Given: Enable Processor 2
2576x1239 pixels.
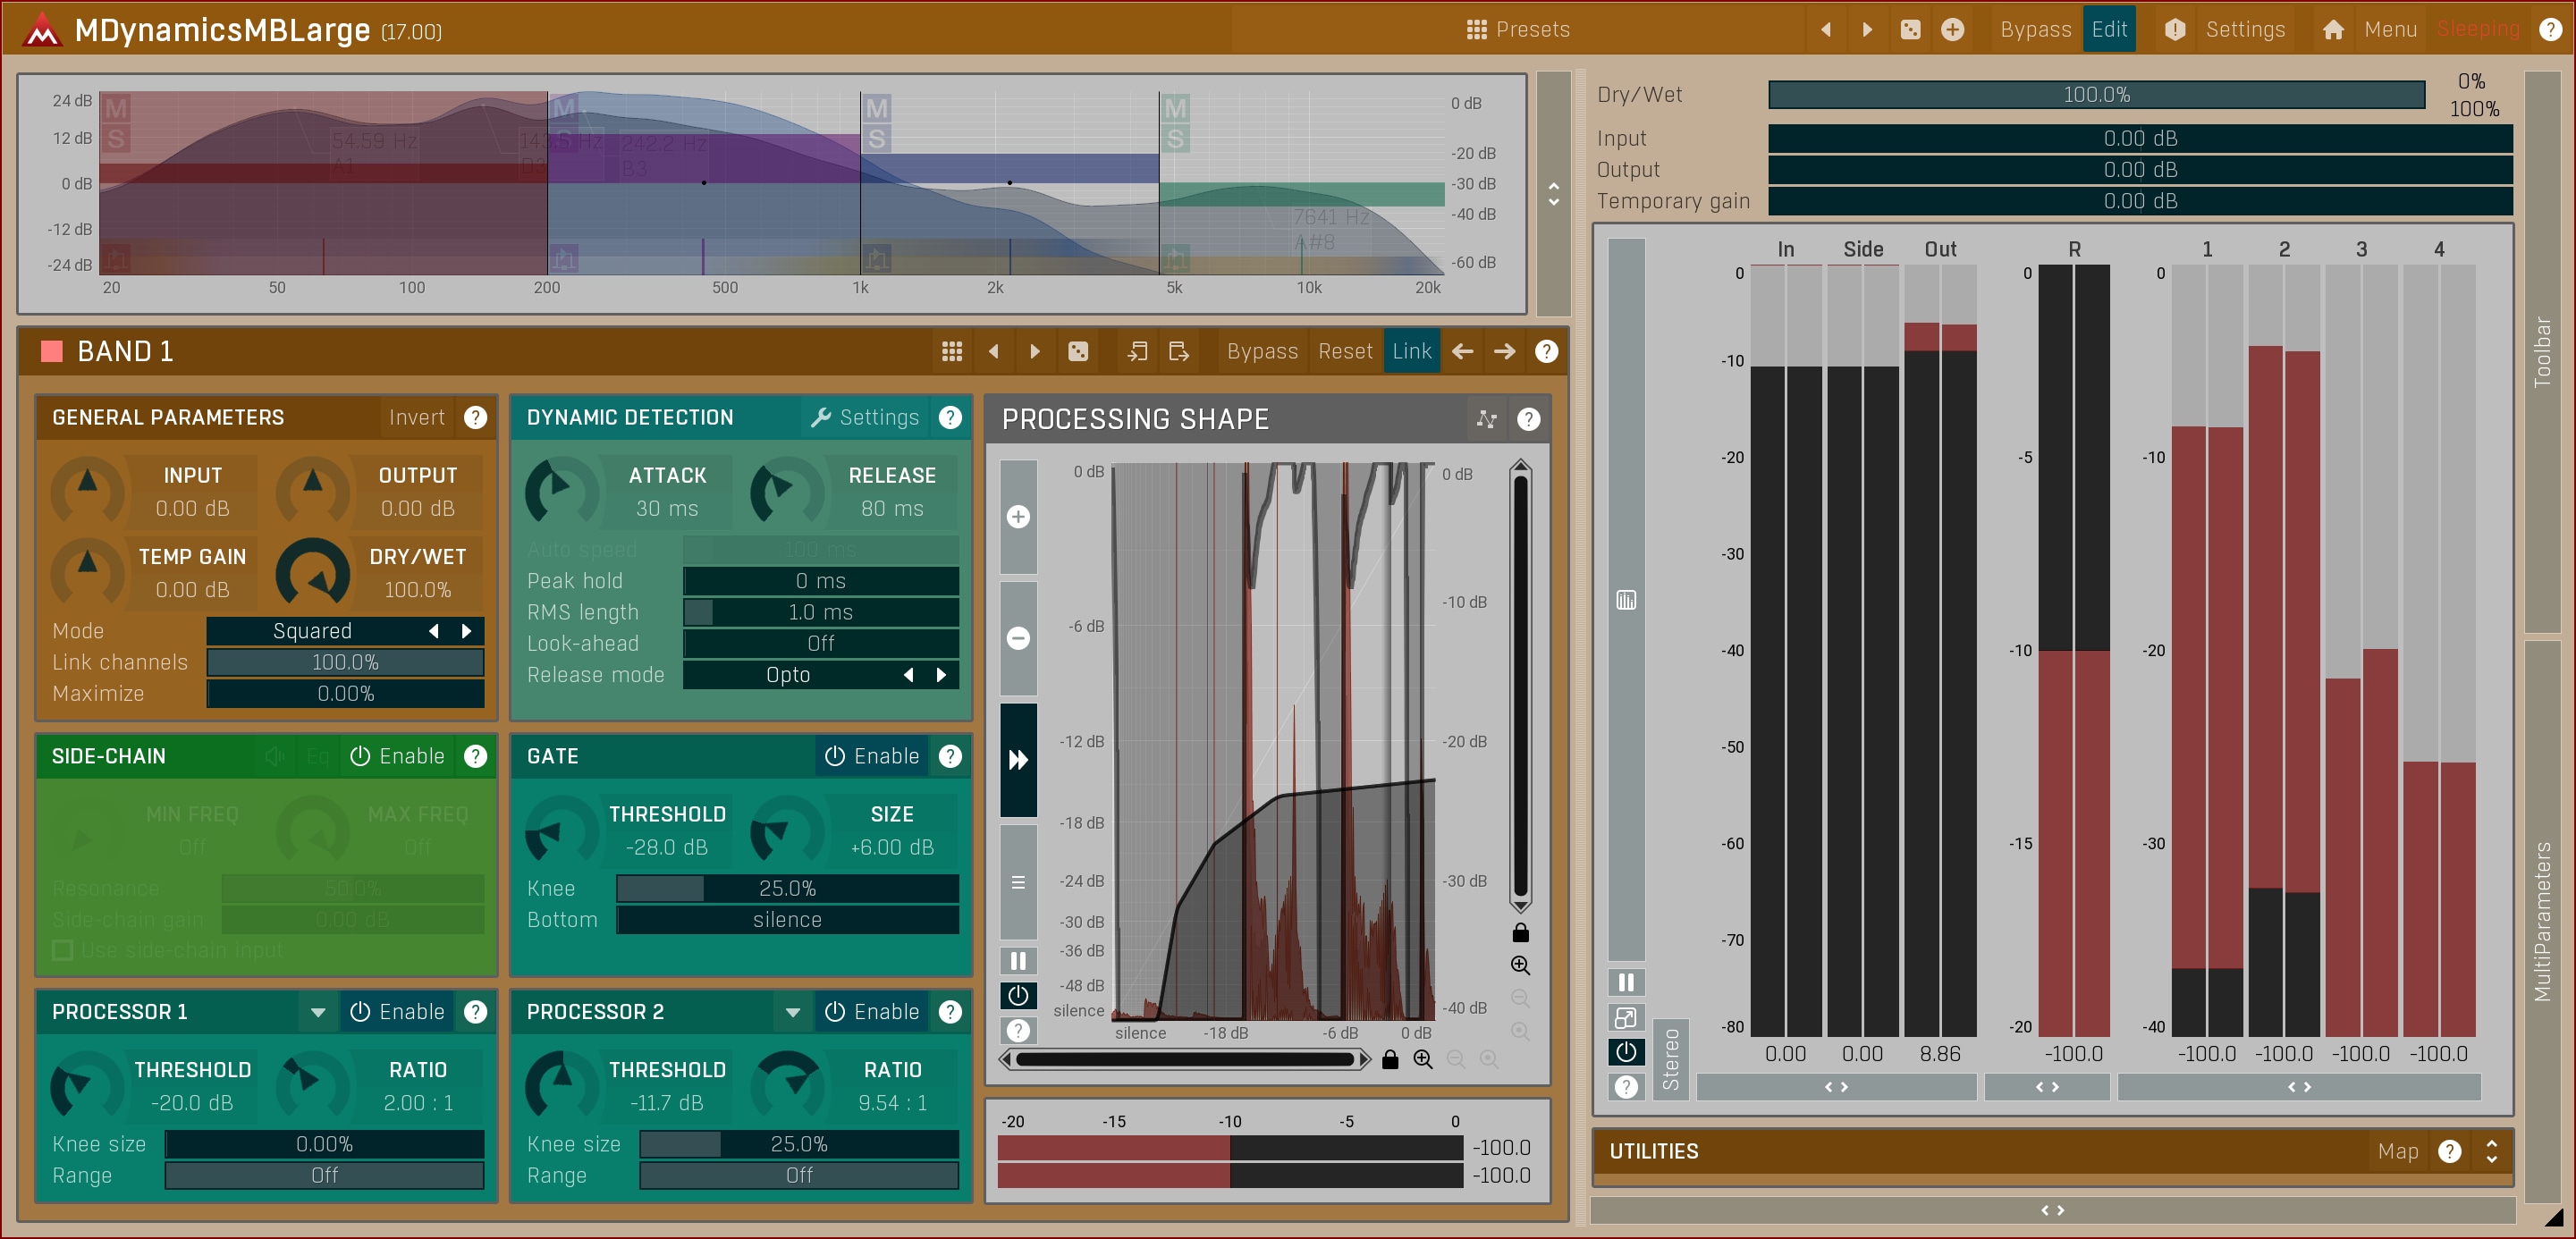Looking at the screenshot, I should point(872,1012).
